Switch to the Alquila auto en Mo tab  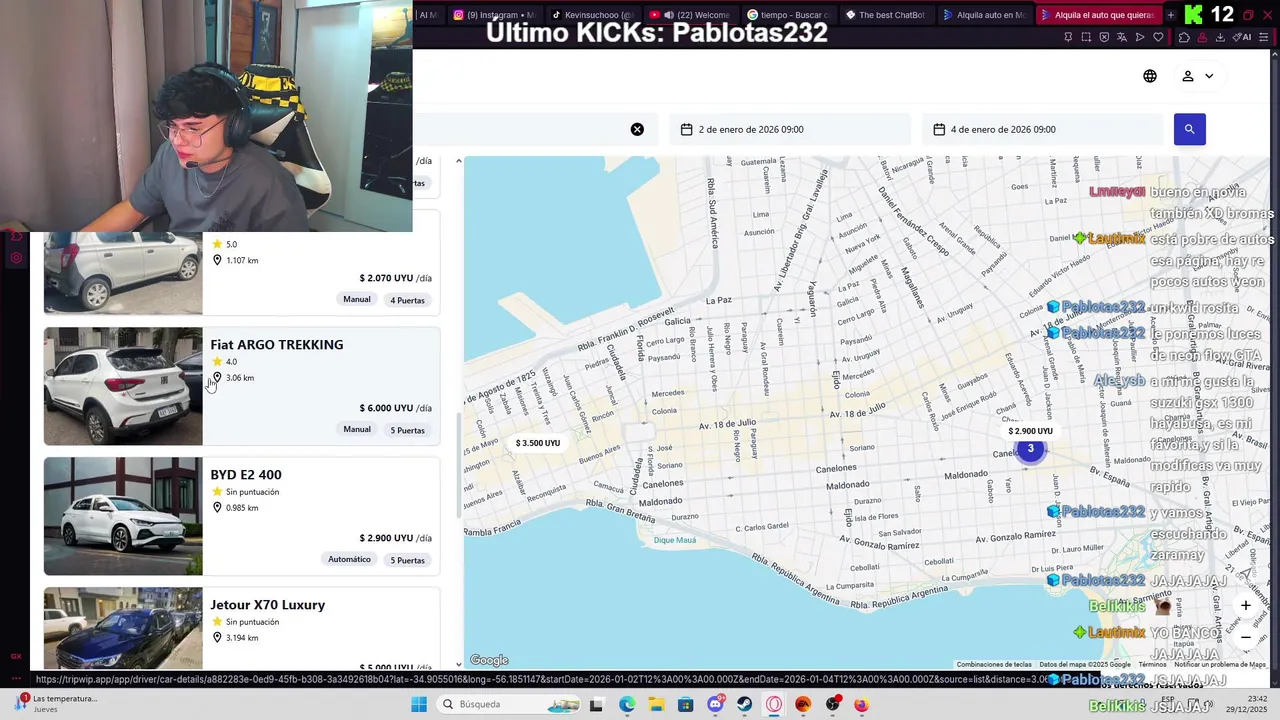coord(984,15)
